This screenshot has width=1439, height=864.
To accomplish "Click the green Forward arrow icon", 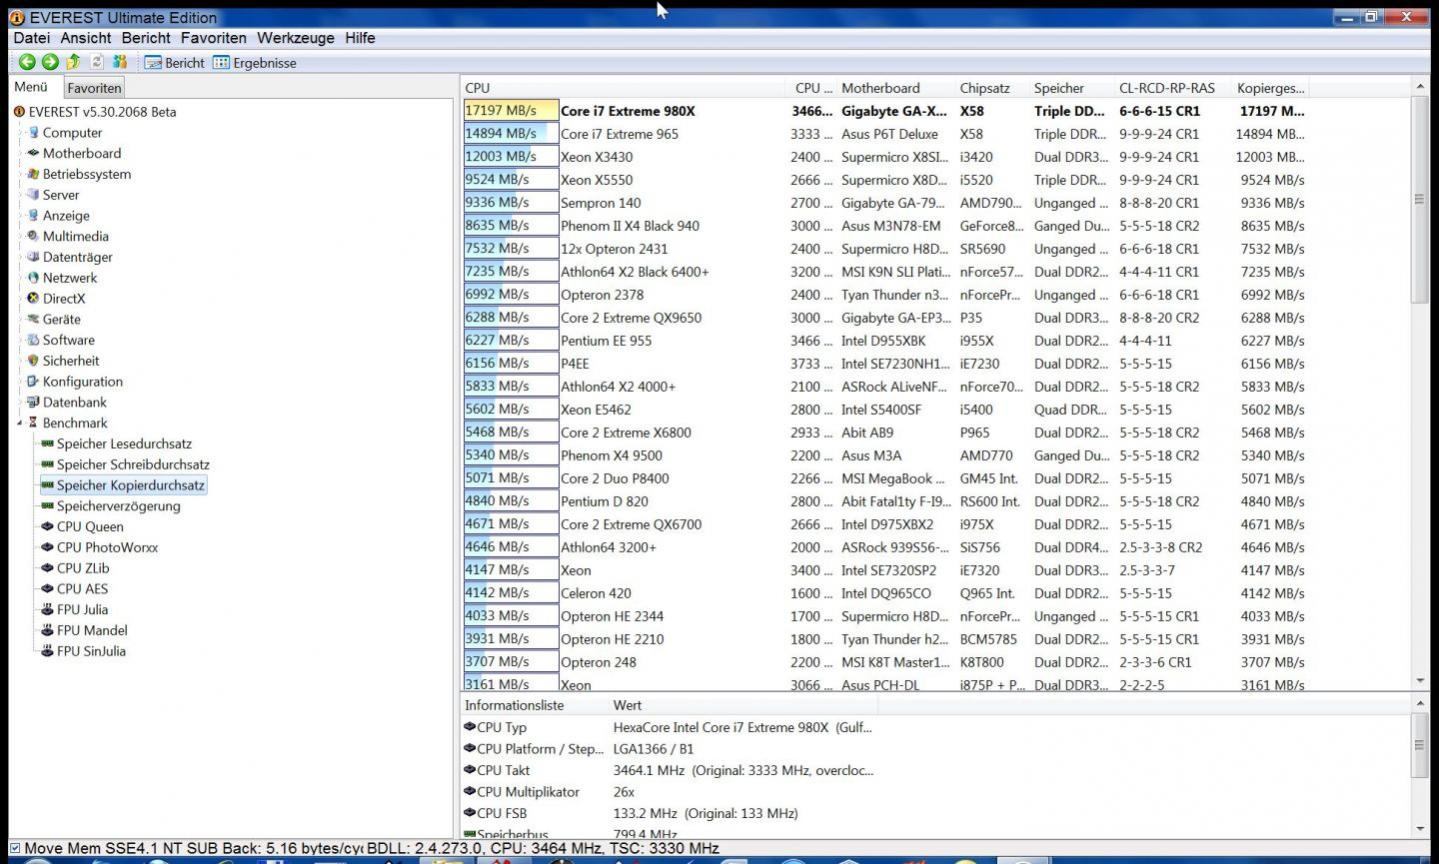I will pos(50,62).
